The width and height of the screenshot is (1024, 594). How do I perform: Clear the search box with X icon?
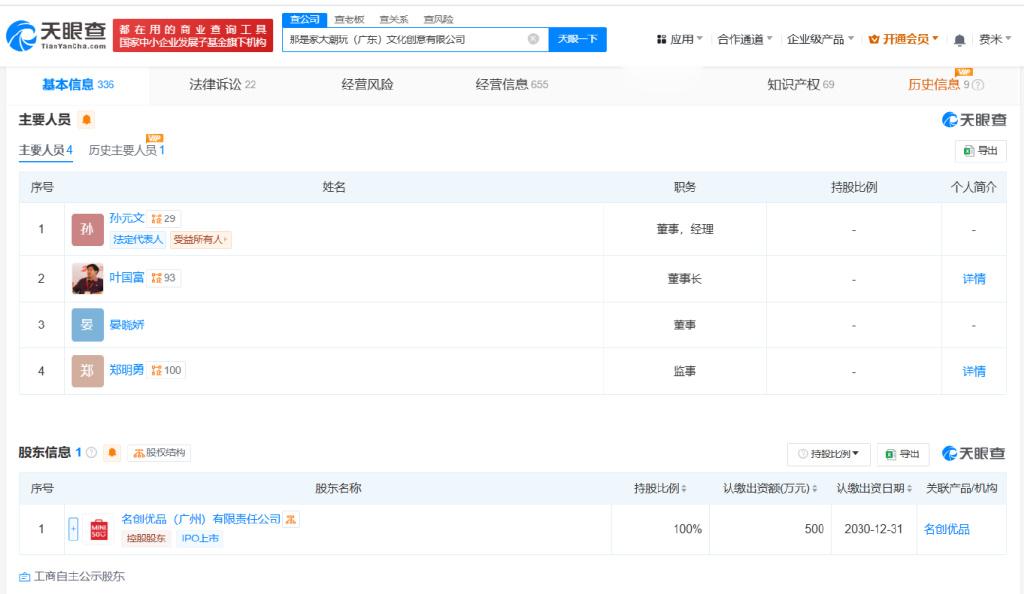[534, 39]
